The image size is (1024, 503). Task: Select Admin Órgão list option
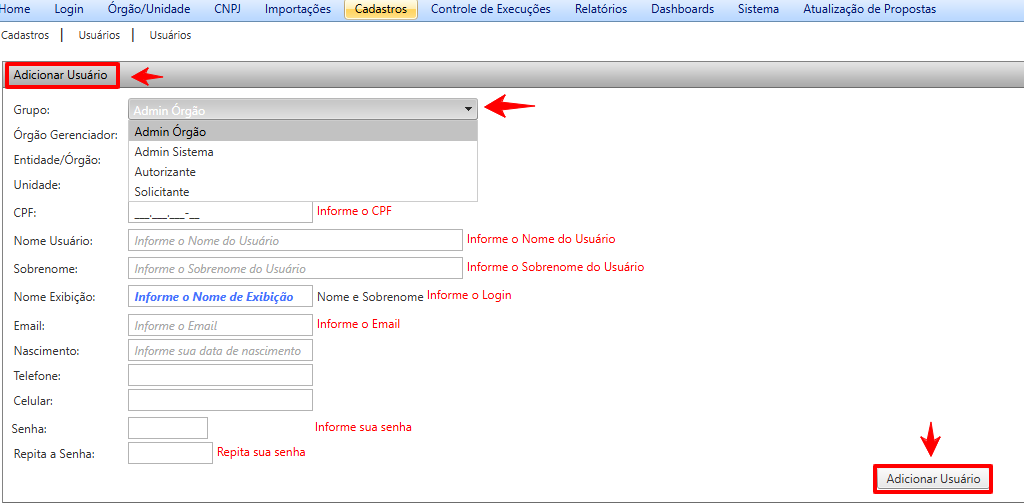(170, 132)
